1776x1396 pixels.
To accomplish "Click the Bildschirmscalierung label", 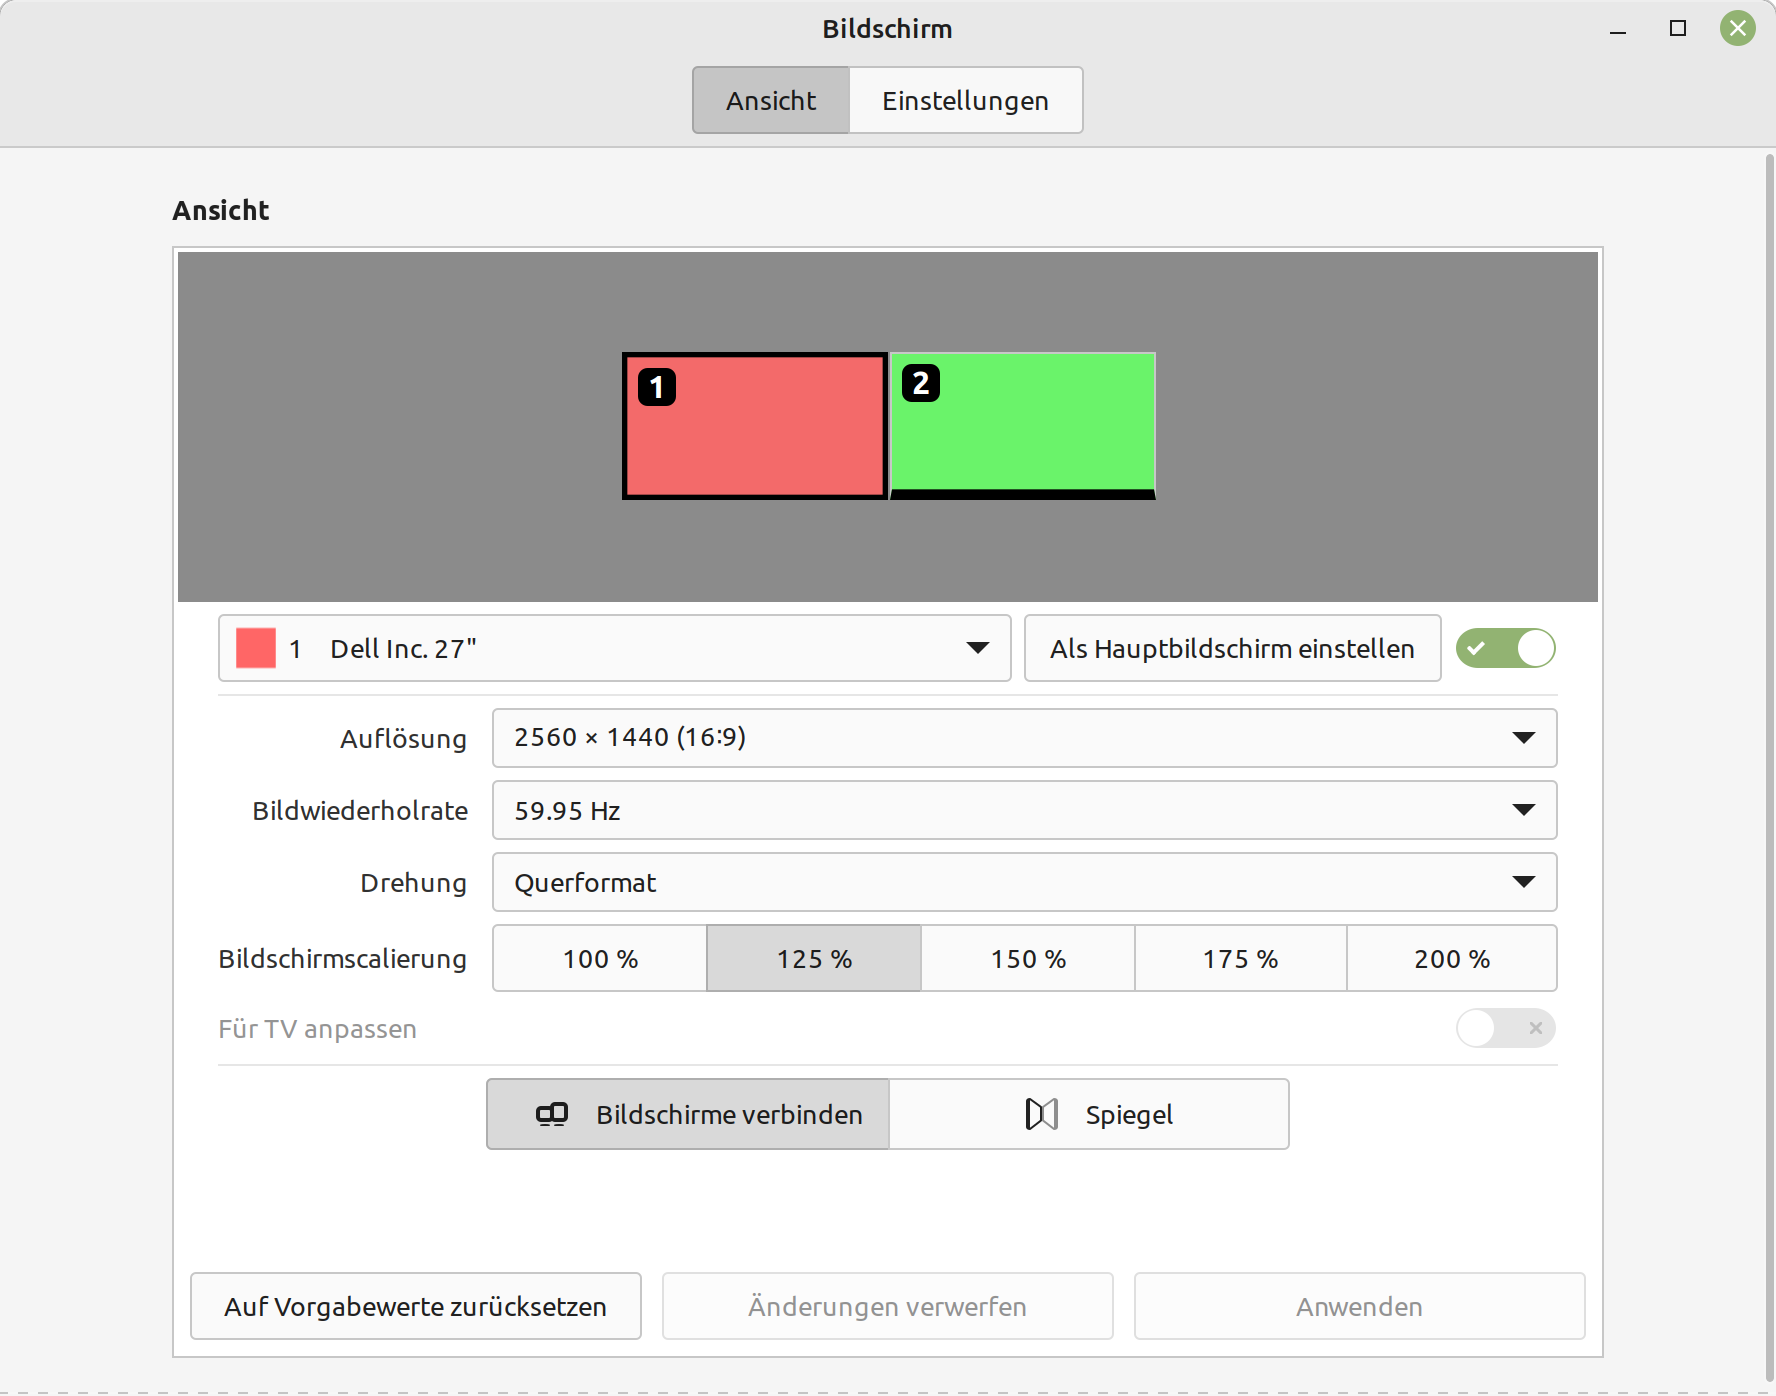I will (343, 959).
